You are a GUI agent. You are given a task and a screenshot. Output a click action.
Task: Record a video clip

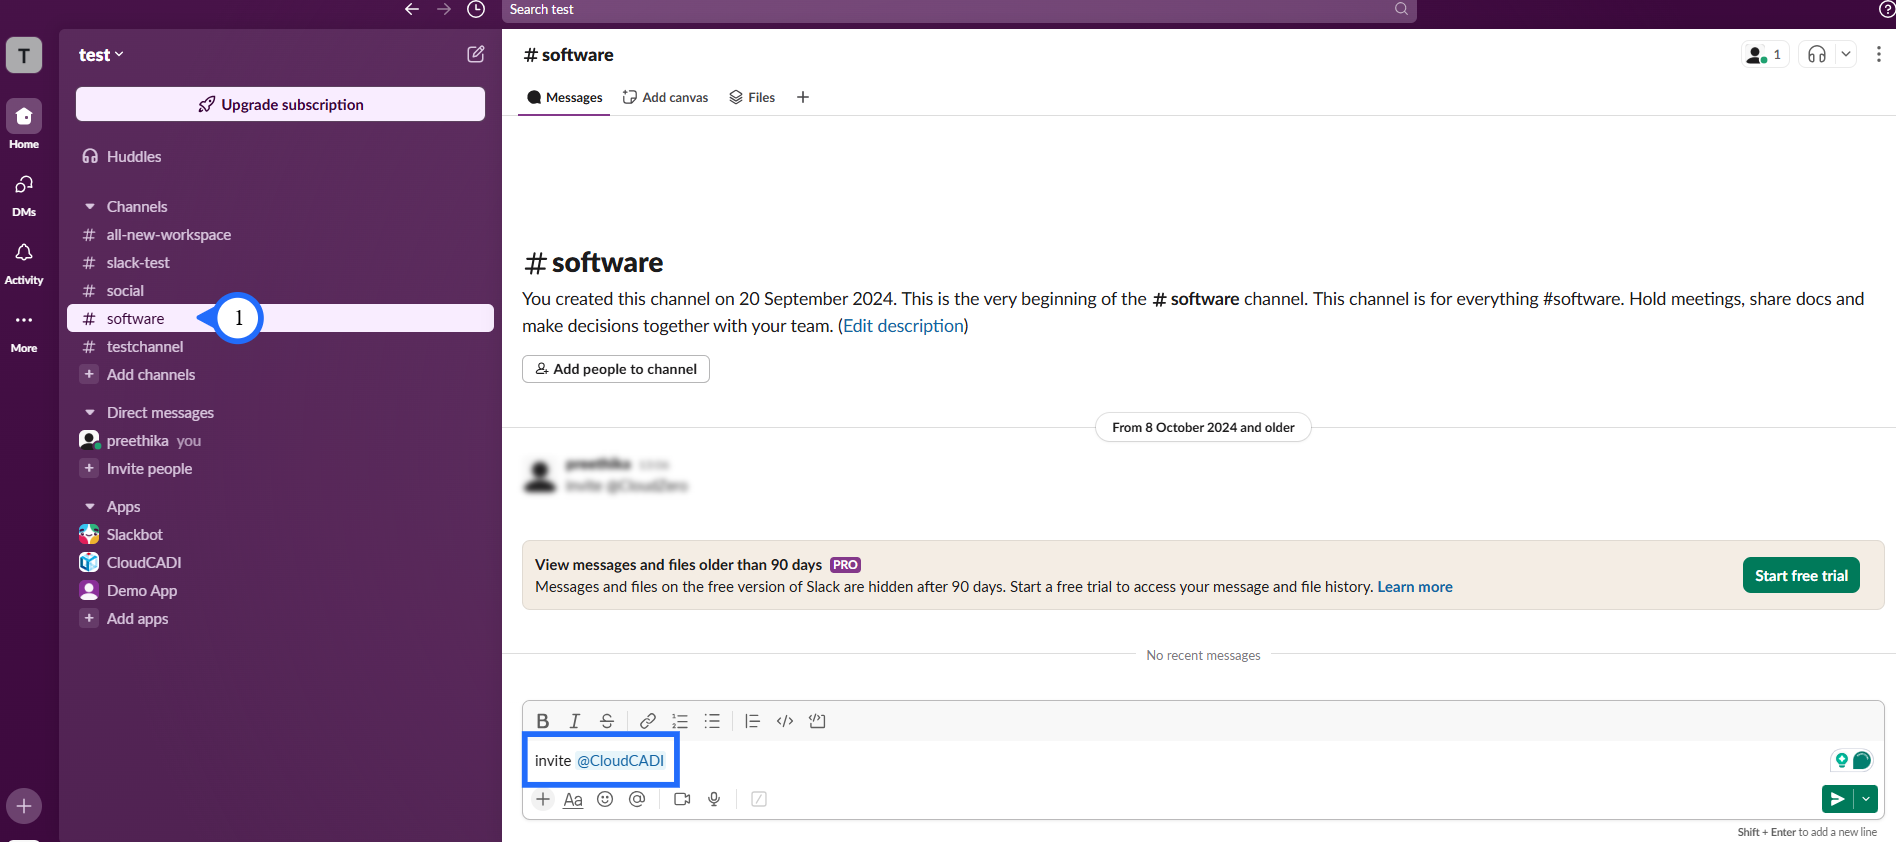[682, 799]
